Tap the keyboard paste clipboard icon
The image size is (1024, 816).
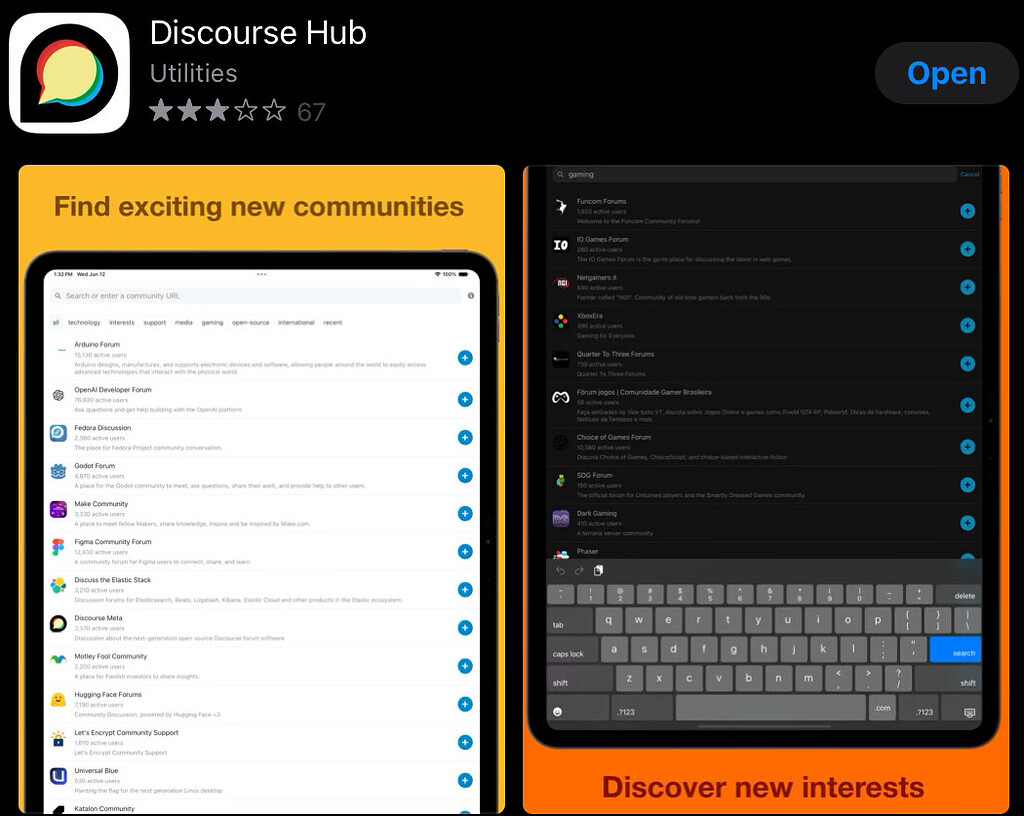pos(598,571)
